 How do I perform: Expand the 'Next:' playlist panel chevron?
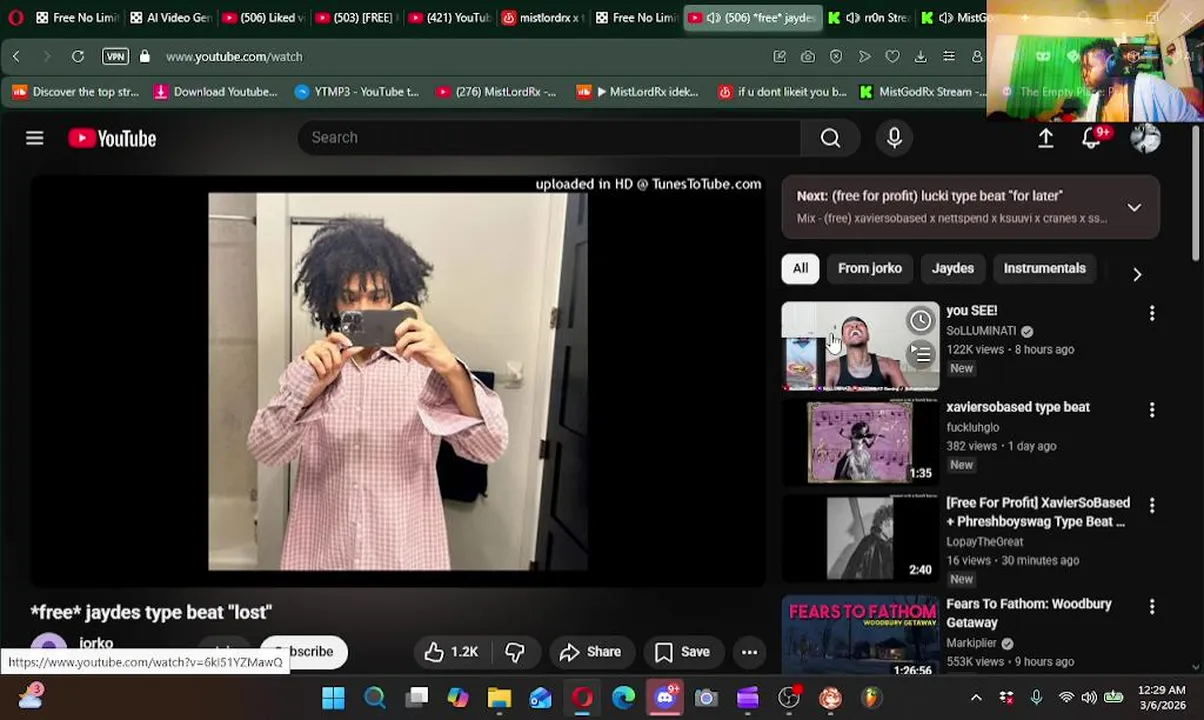pyautogui.click(x=1134, y=207)
